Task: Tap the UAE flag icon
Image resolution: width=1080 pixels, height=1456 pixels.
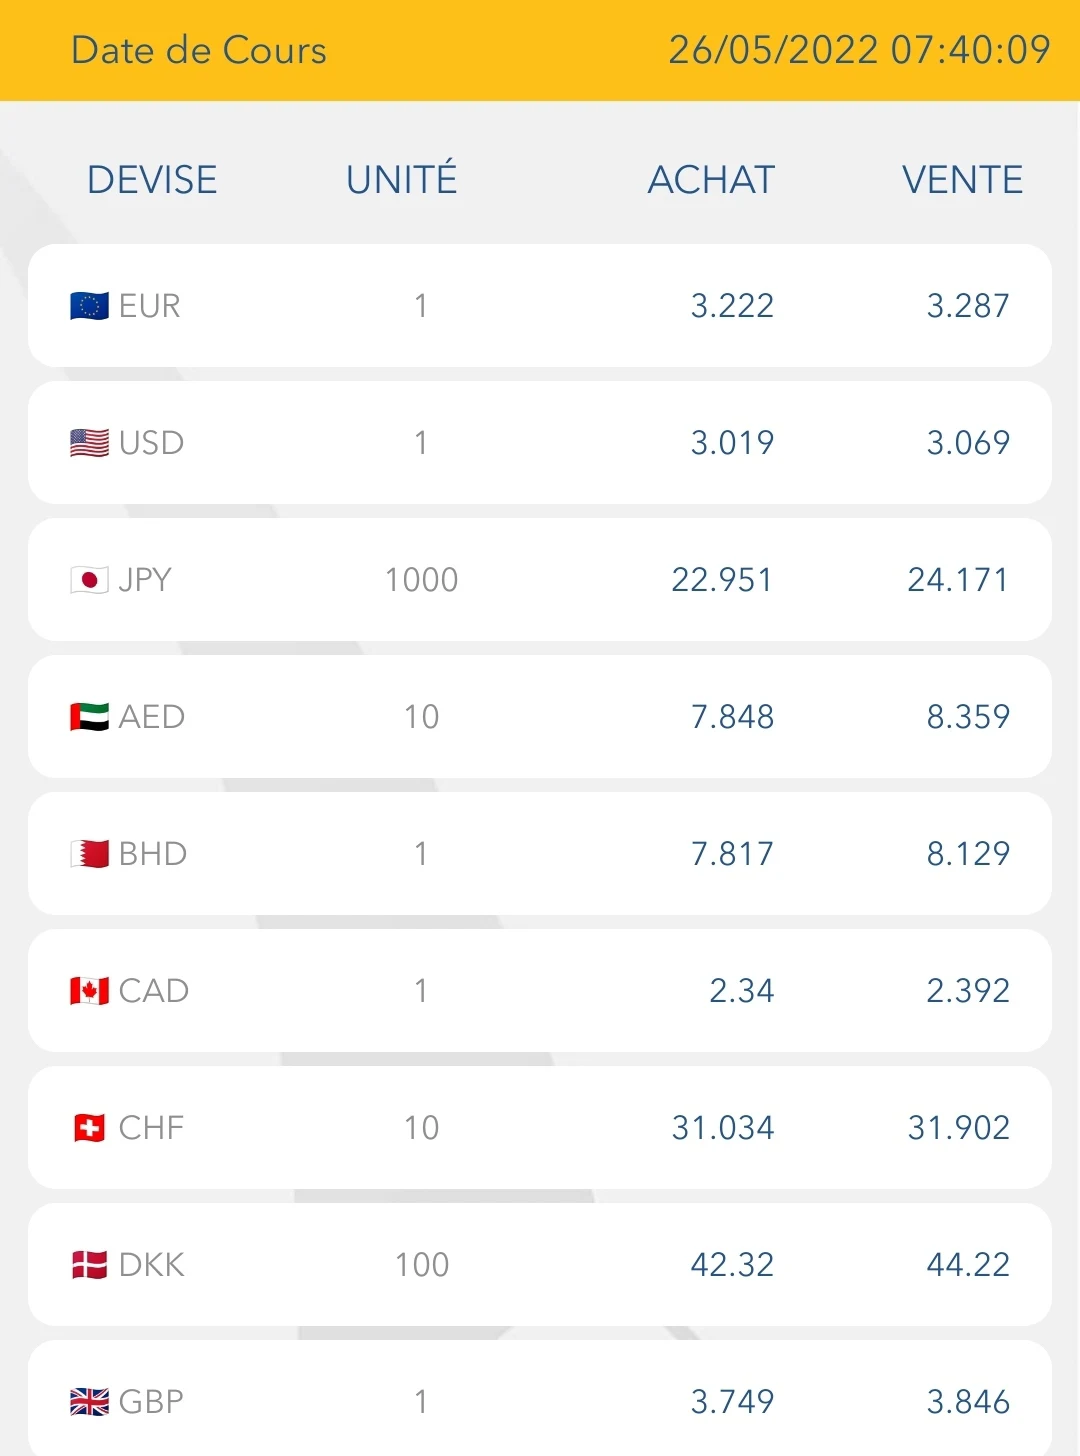Action: (89, 717)
